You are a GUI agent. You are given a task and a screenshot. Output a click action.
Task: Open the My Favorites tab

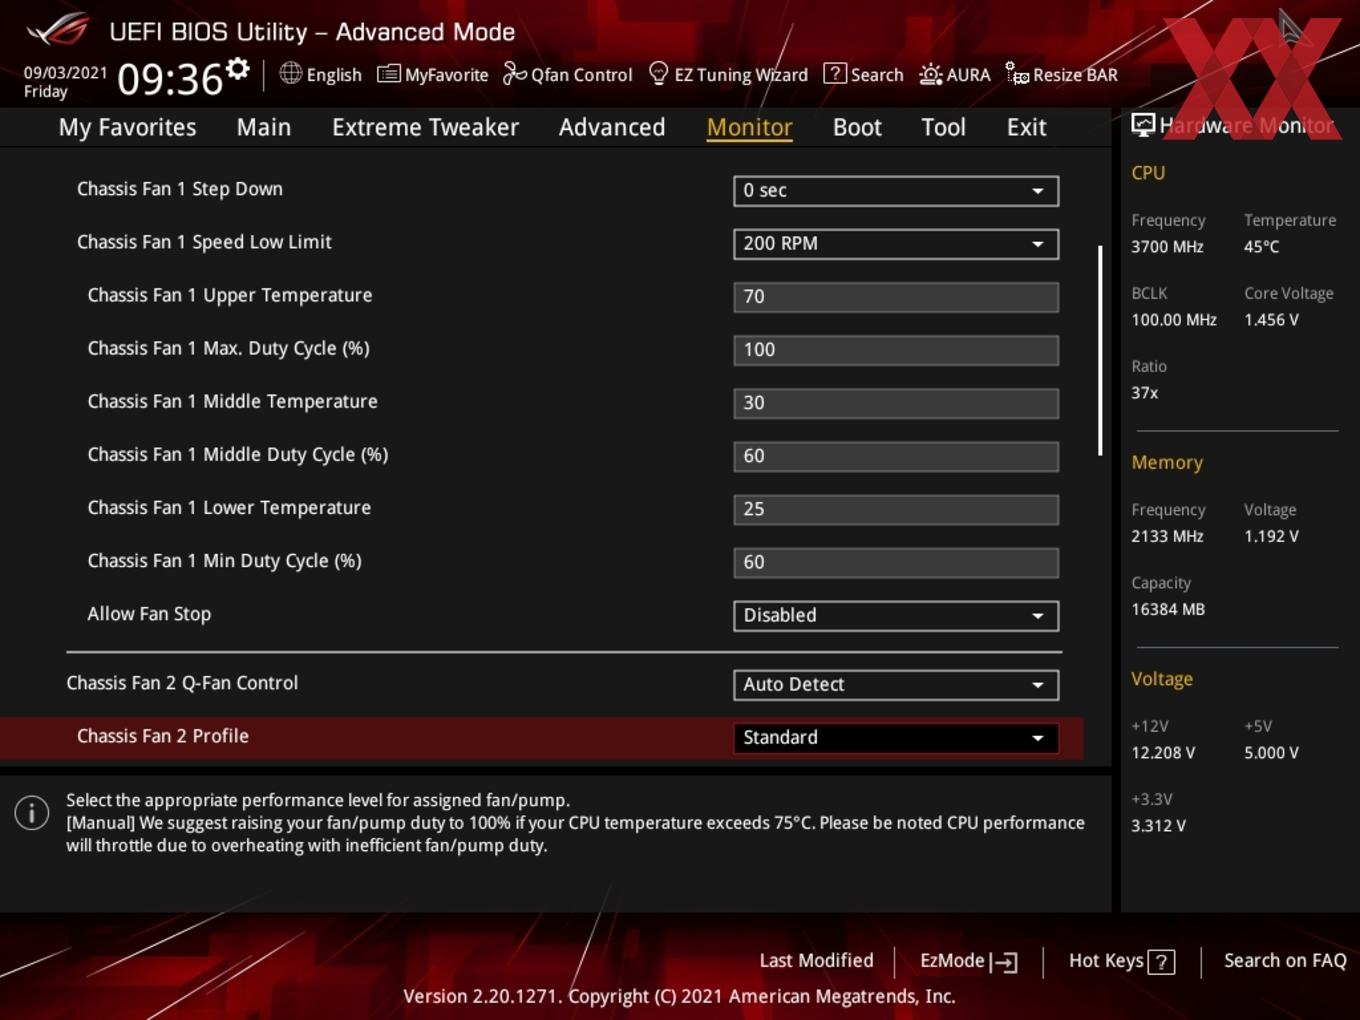(127, 127)
